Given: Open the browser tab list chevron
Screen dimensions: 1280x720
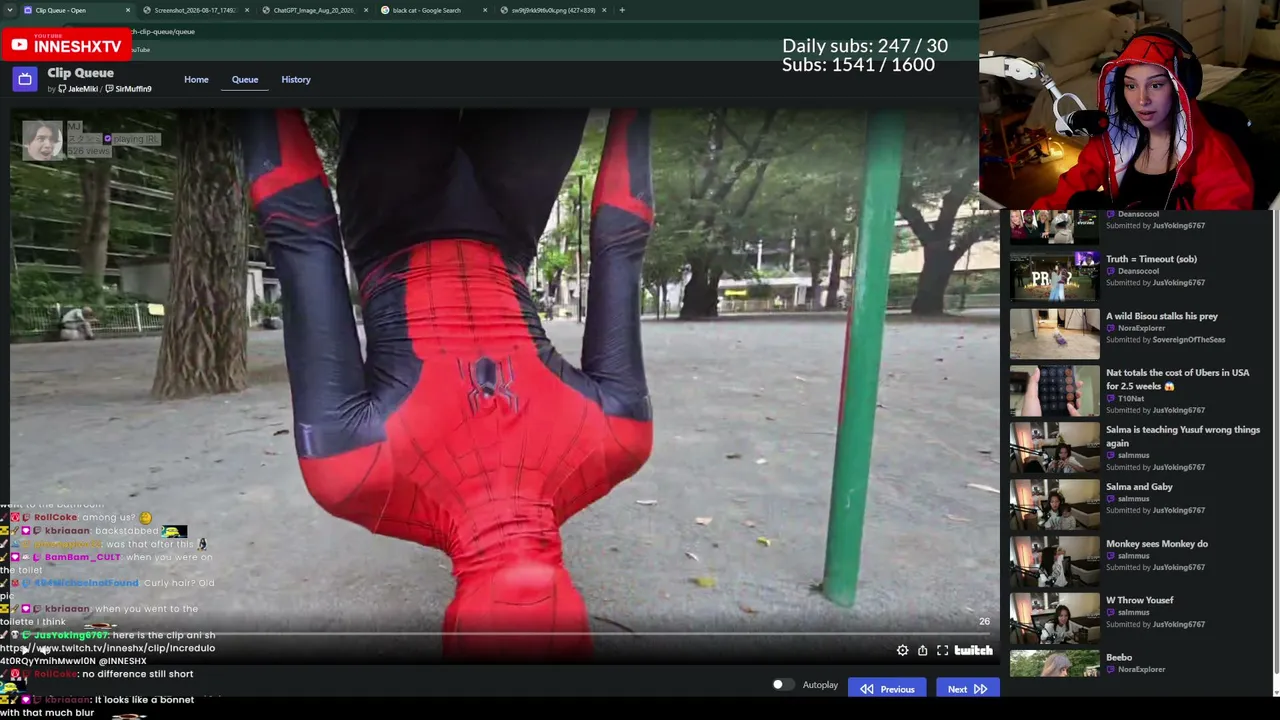Looking at the screenshot, I should click(9, 10).
